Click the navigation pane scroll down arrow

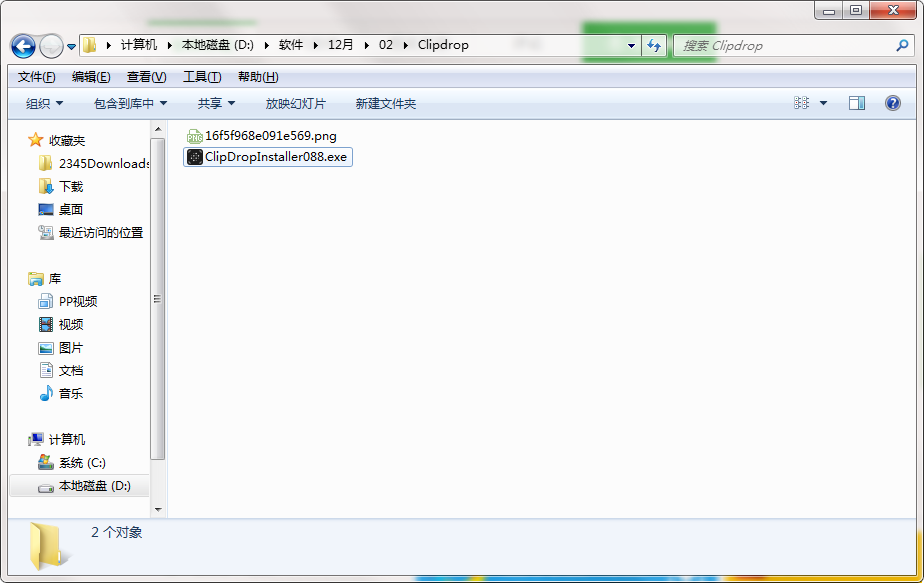coord(158,509)
